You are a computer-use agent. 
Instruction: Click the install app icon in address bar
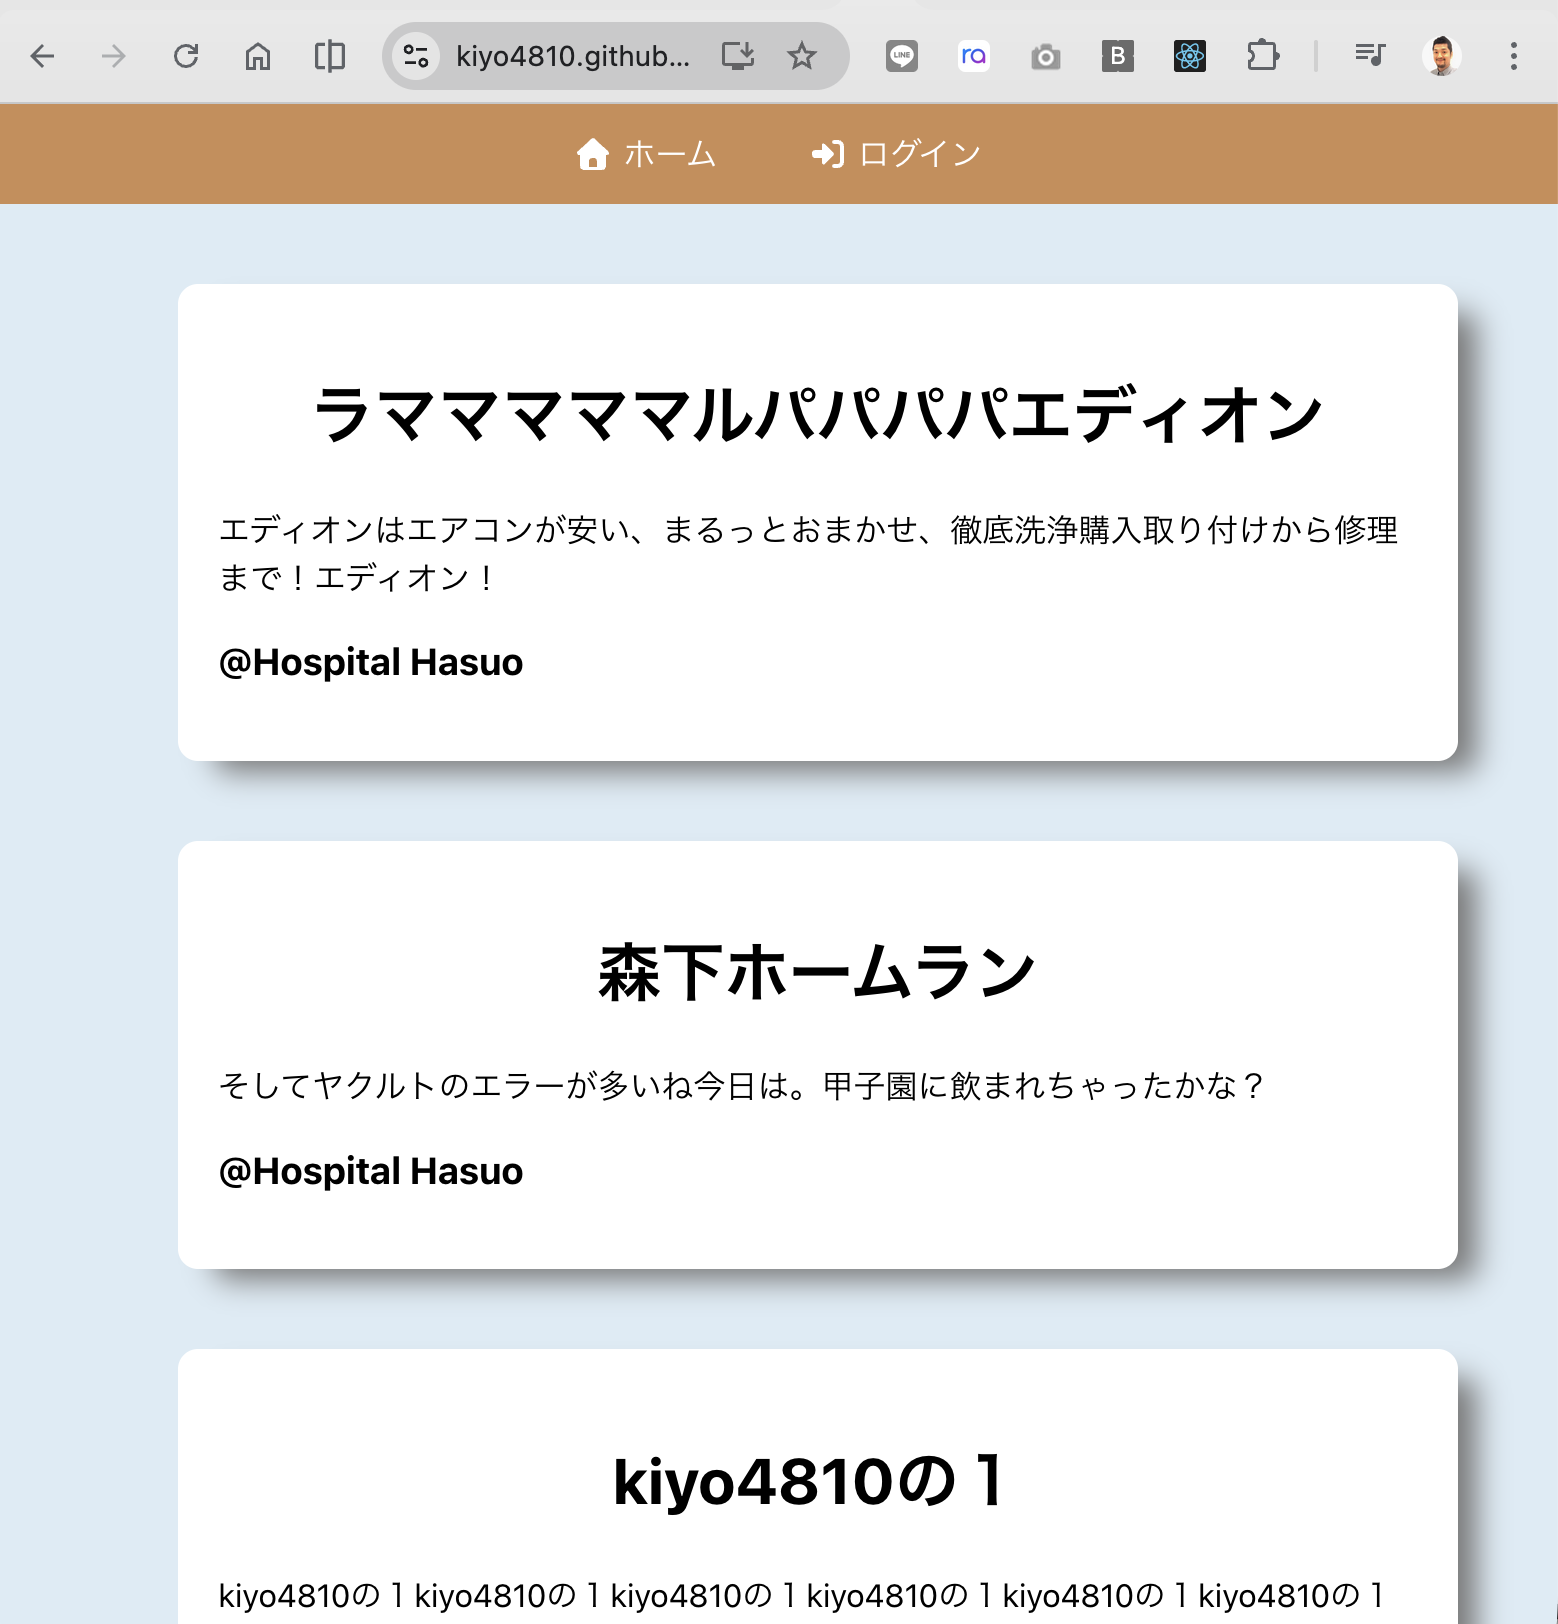click(738, 56)
